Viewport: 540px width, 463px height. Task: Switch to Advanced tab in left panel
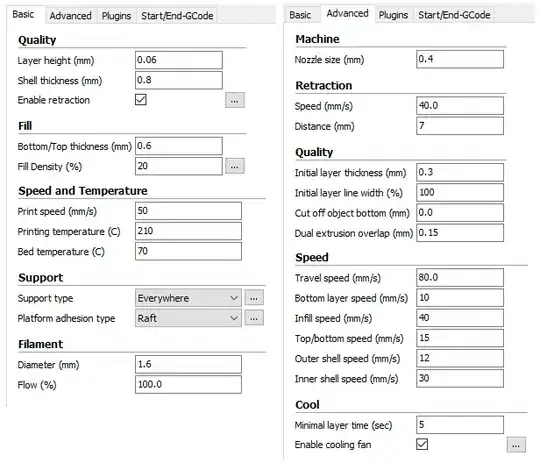71,16
